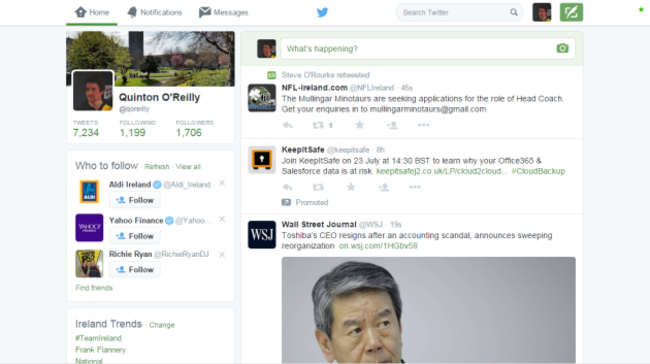The width and height of the screenshot is (650, 364).
Task: Open Aldi Ireland account name
Action: pos(130,184)
